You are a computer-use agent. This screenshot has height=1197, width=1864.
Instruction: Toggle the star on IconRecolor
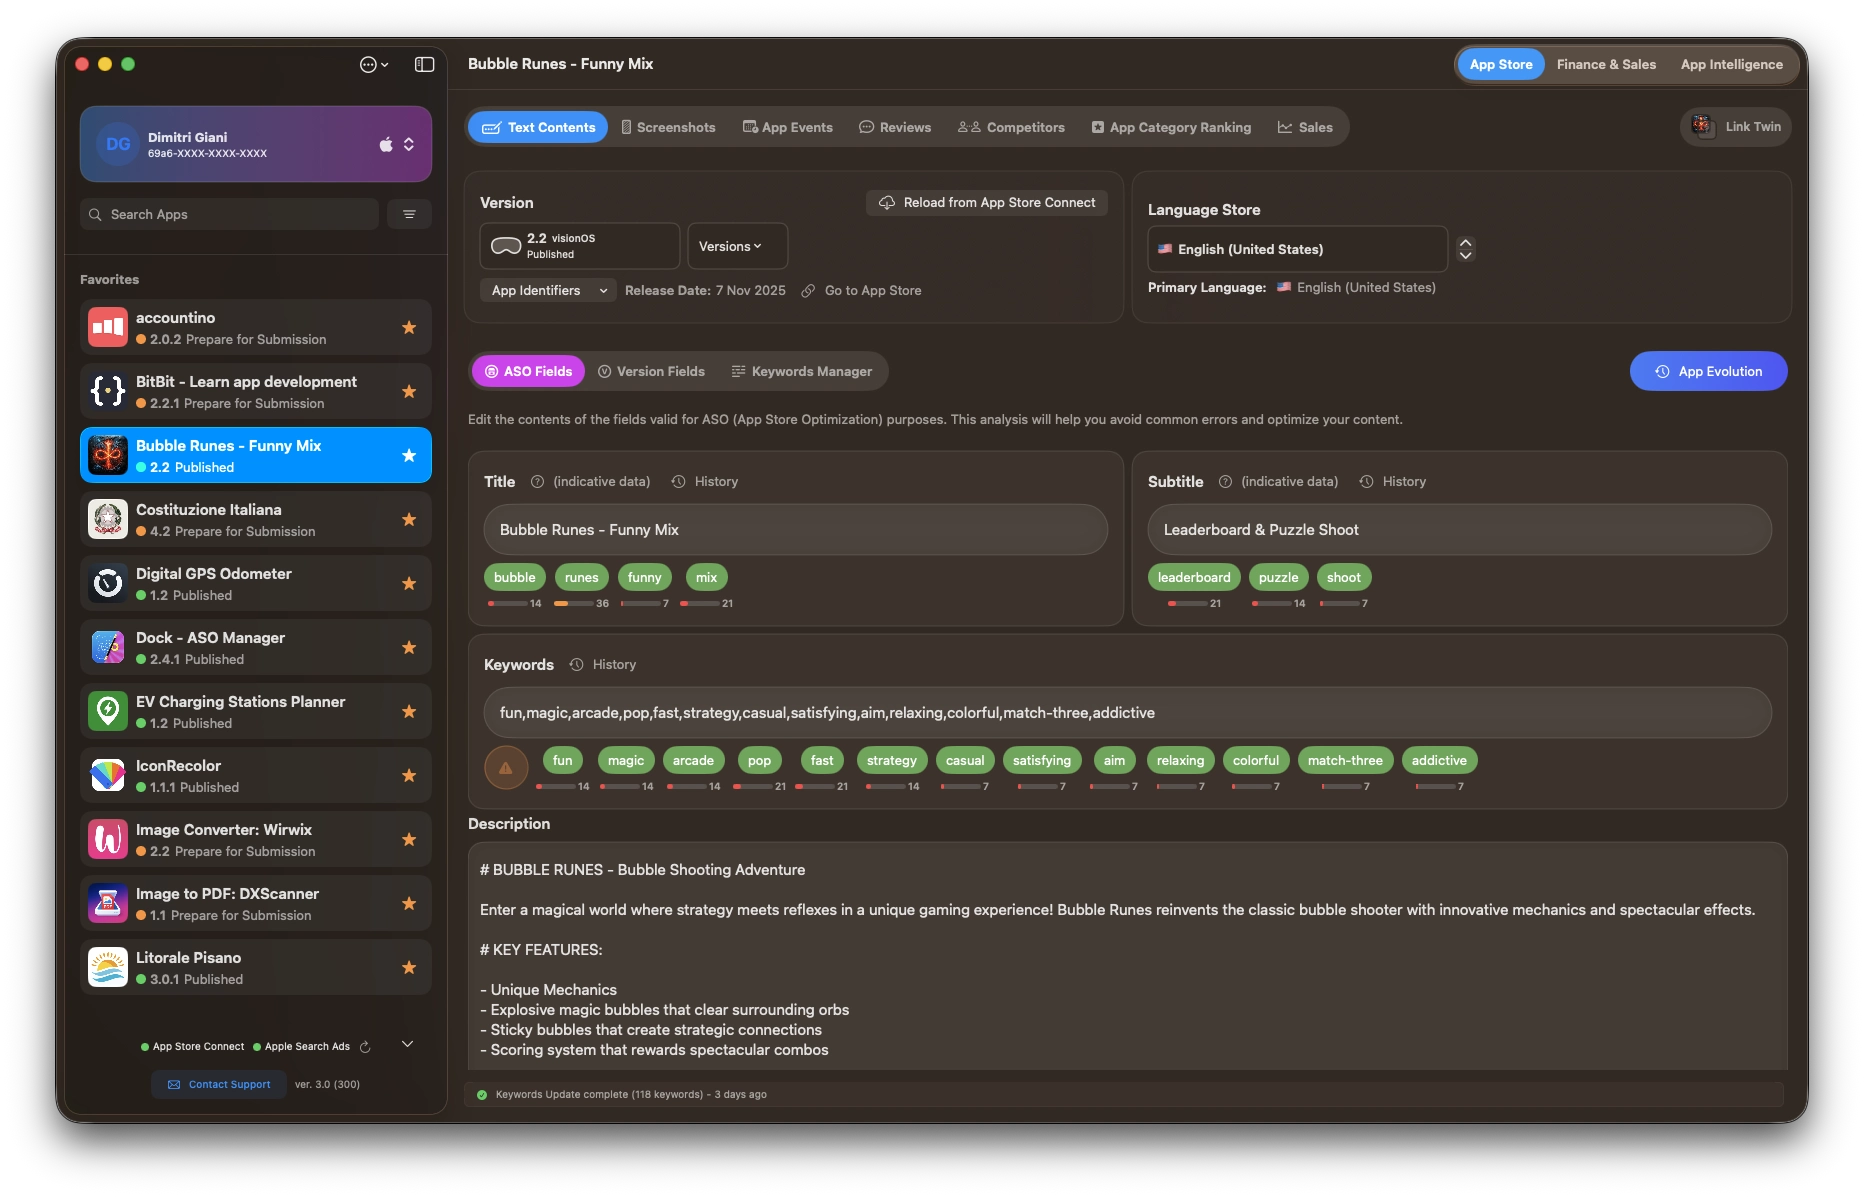(x=409, y=775)
